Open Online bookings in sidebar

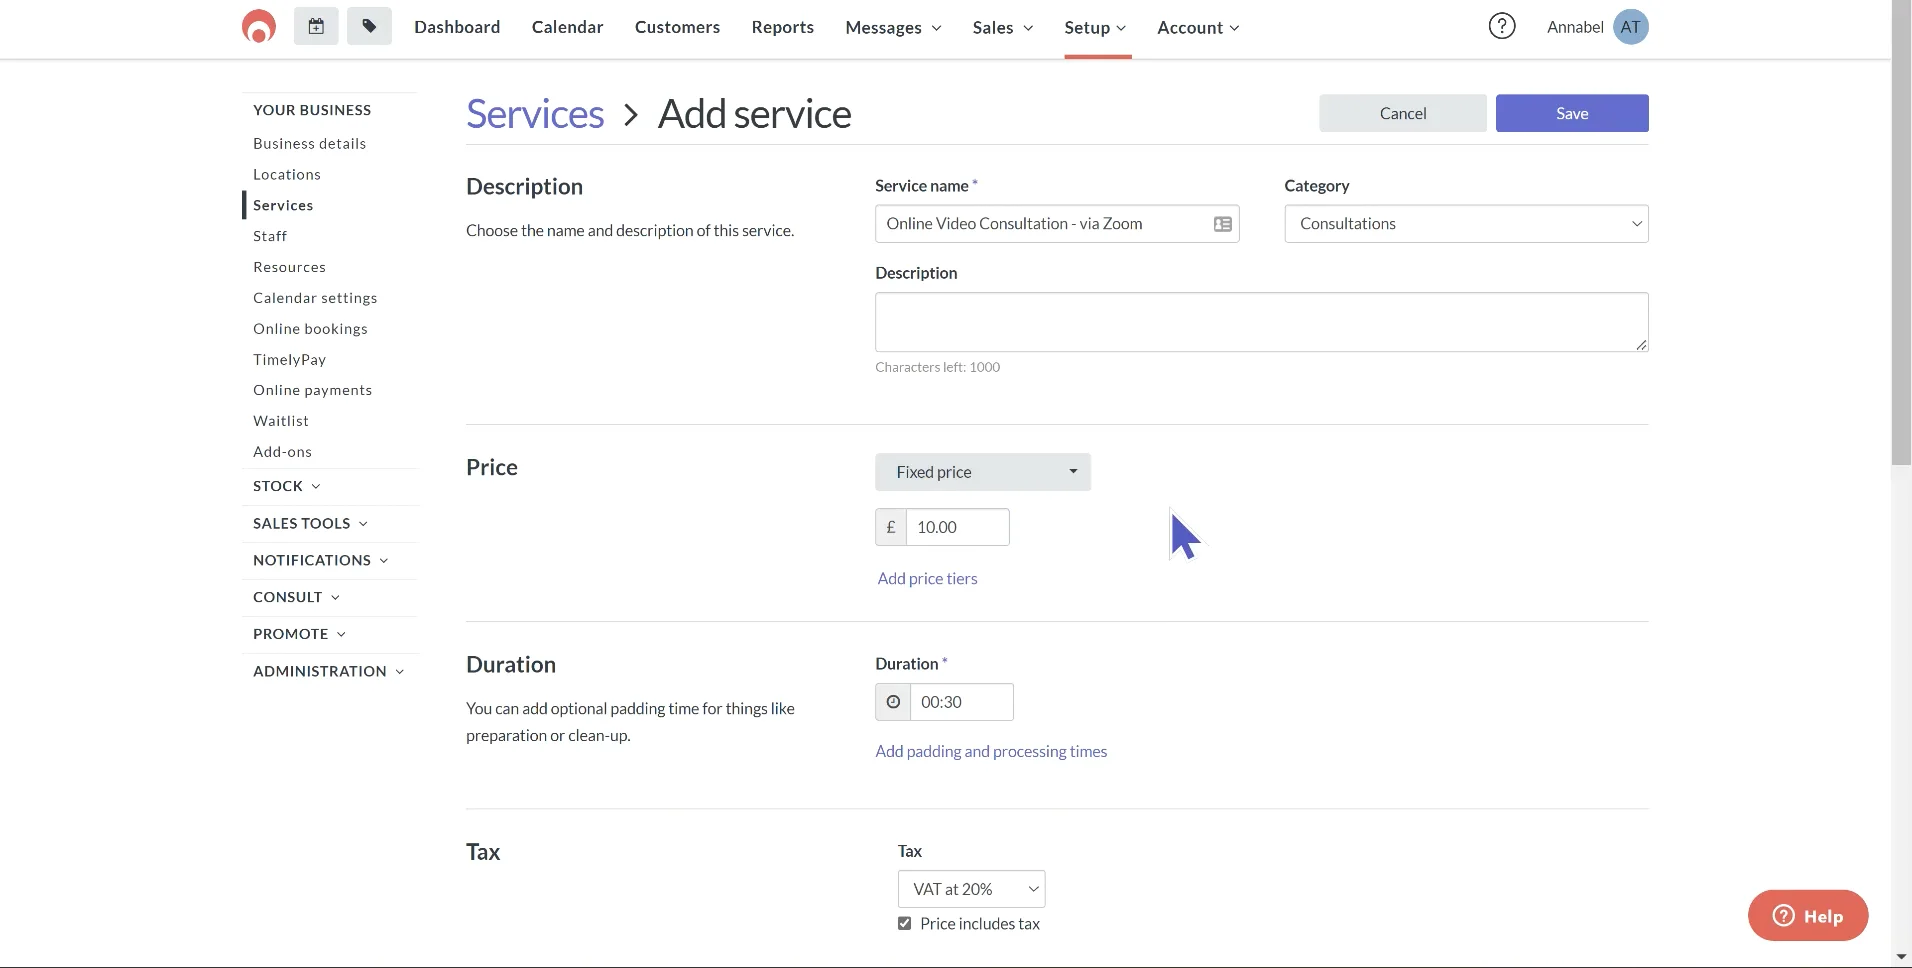(x=310, y=329)
